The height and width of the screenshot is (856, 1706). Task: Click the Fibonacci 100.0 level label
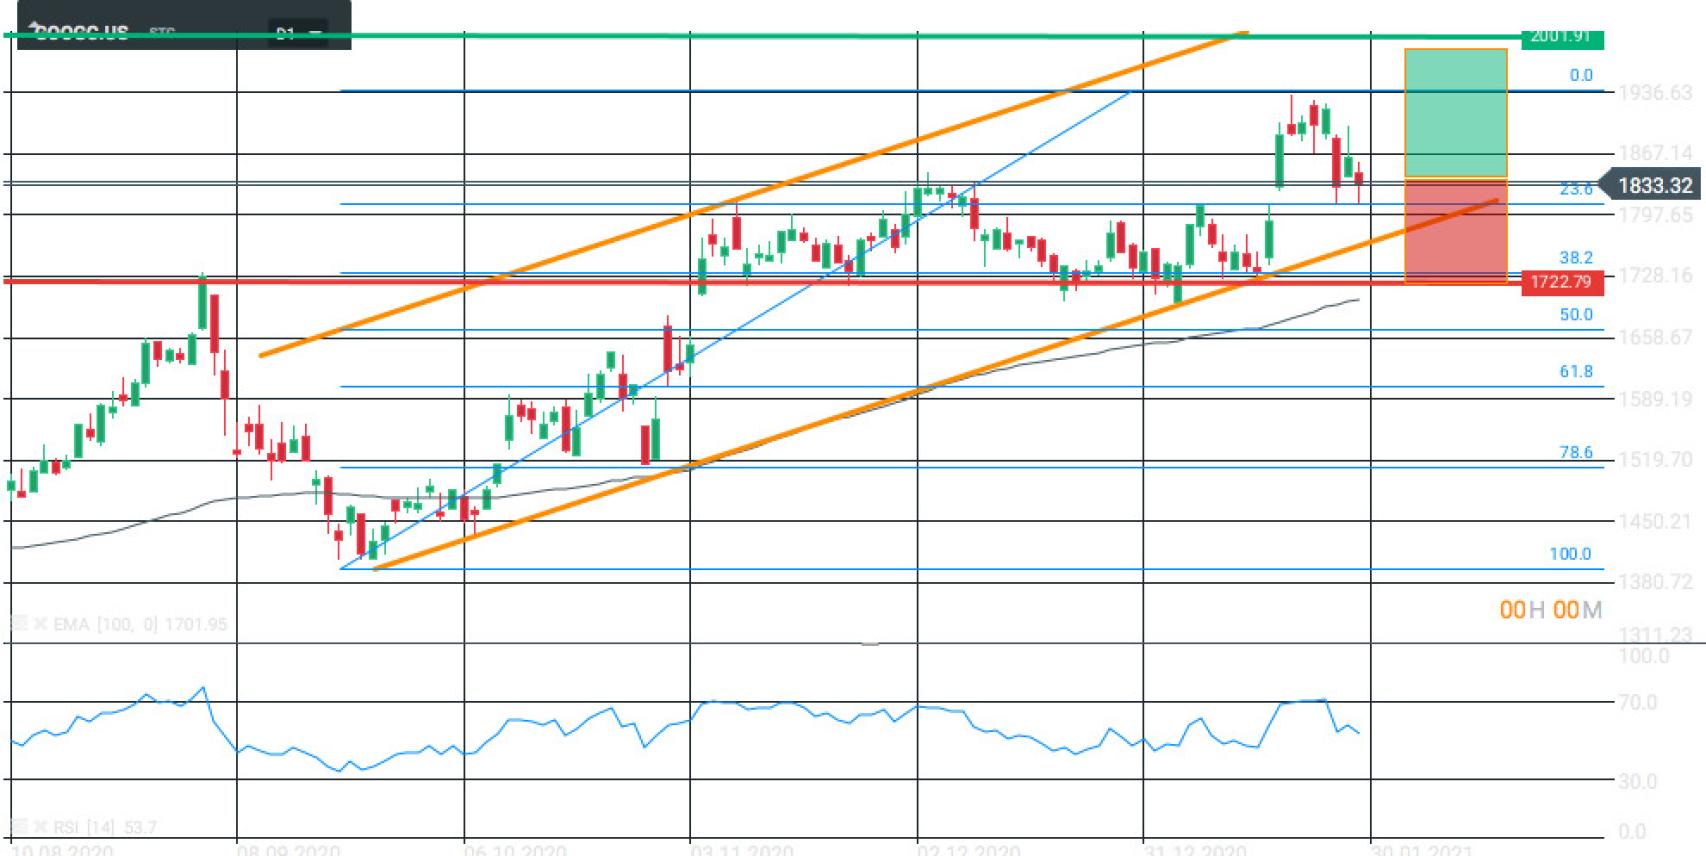coord(1569,553)
